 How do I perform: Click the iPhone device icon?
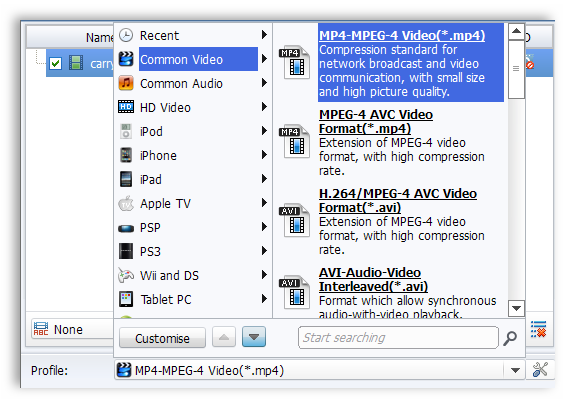(x=126, y=155)
